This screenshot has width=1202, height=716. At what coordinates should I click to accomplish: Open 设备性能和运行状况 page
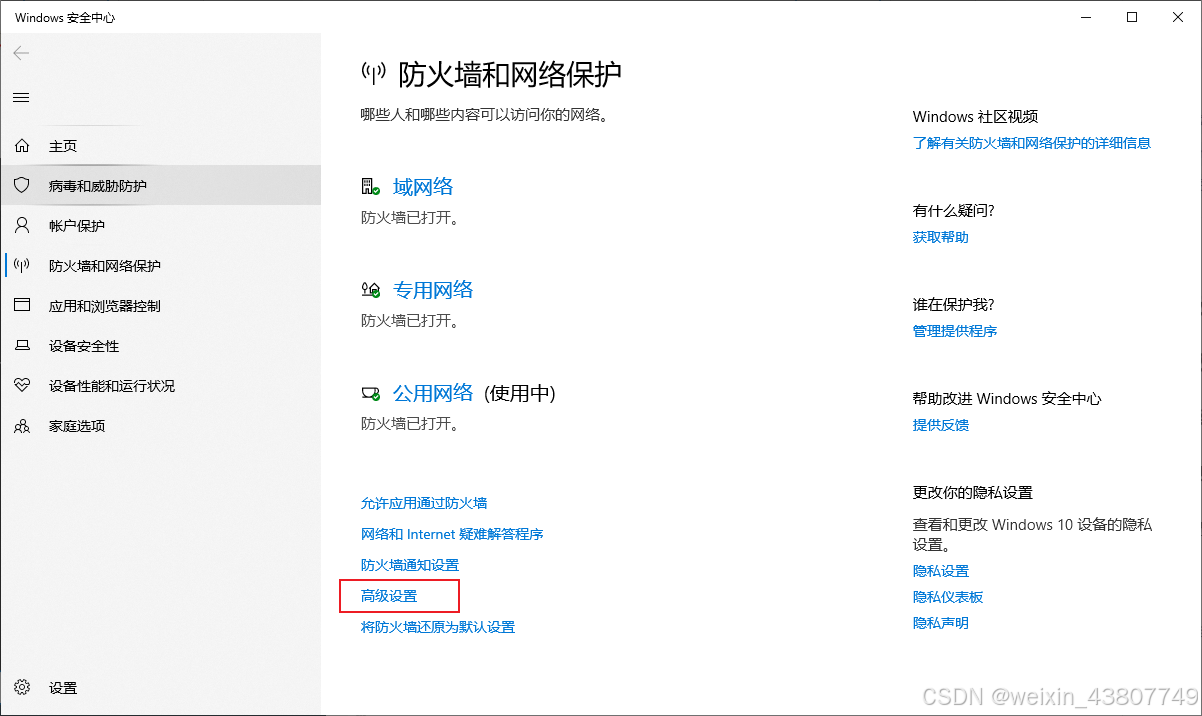click(160, 386)
